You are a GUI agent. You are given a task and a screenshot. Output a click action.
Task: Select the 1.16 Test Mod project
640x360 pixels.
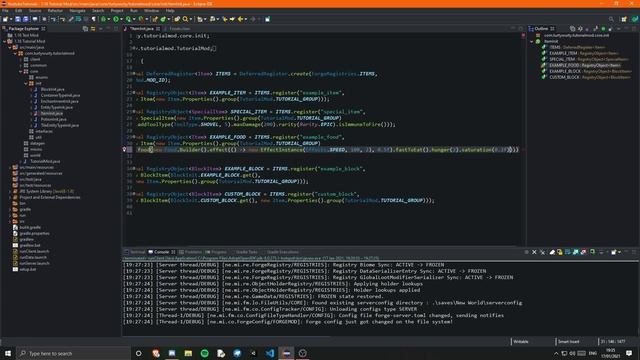[x=26, y=35]
